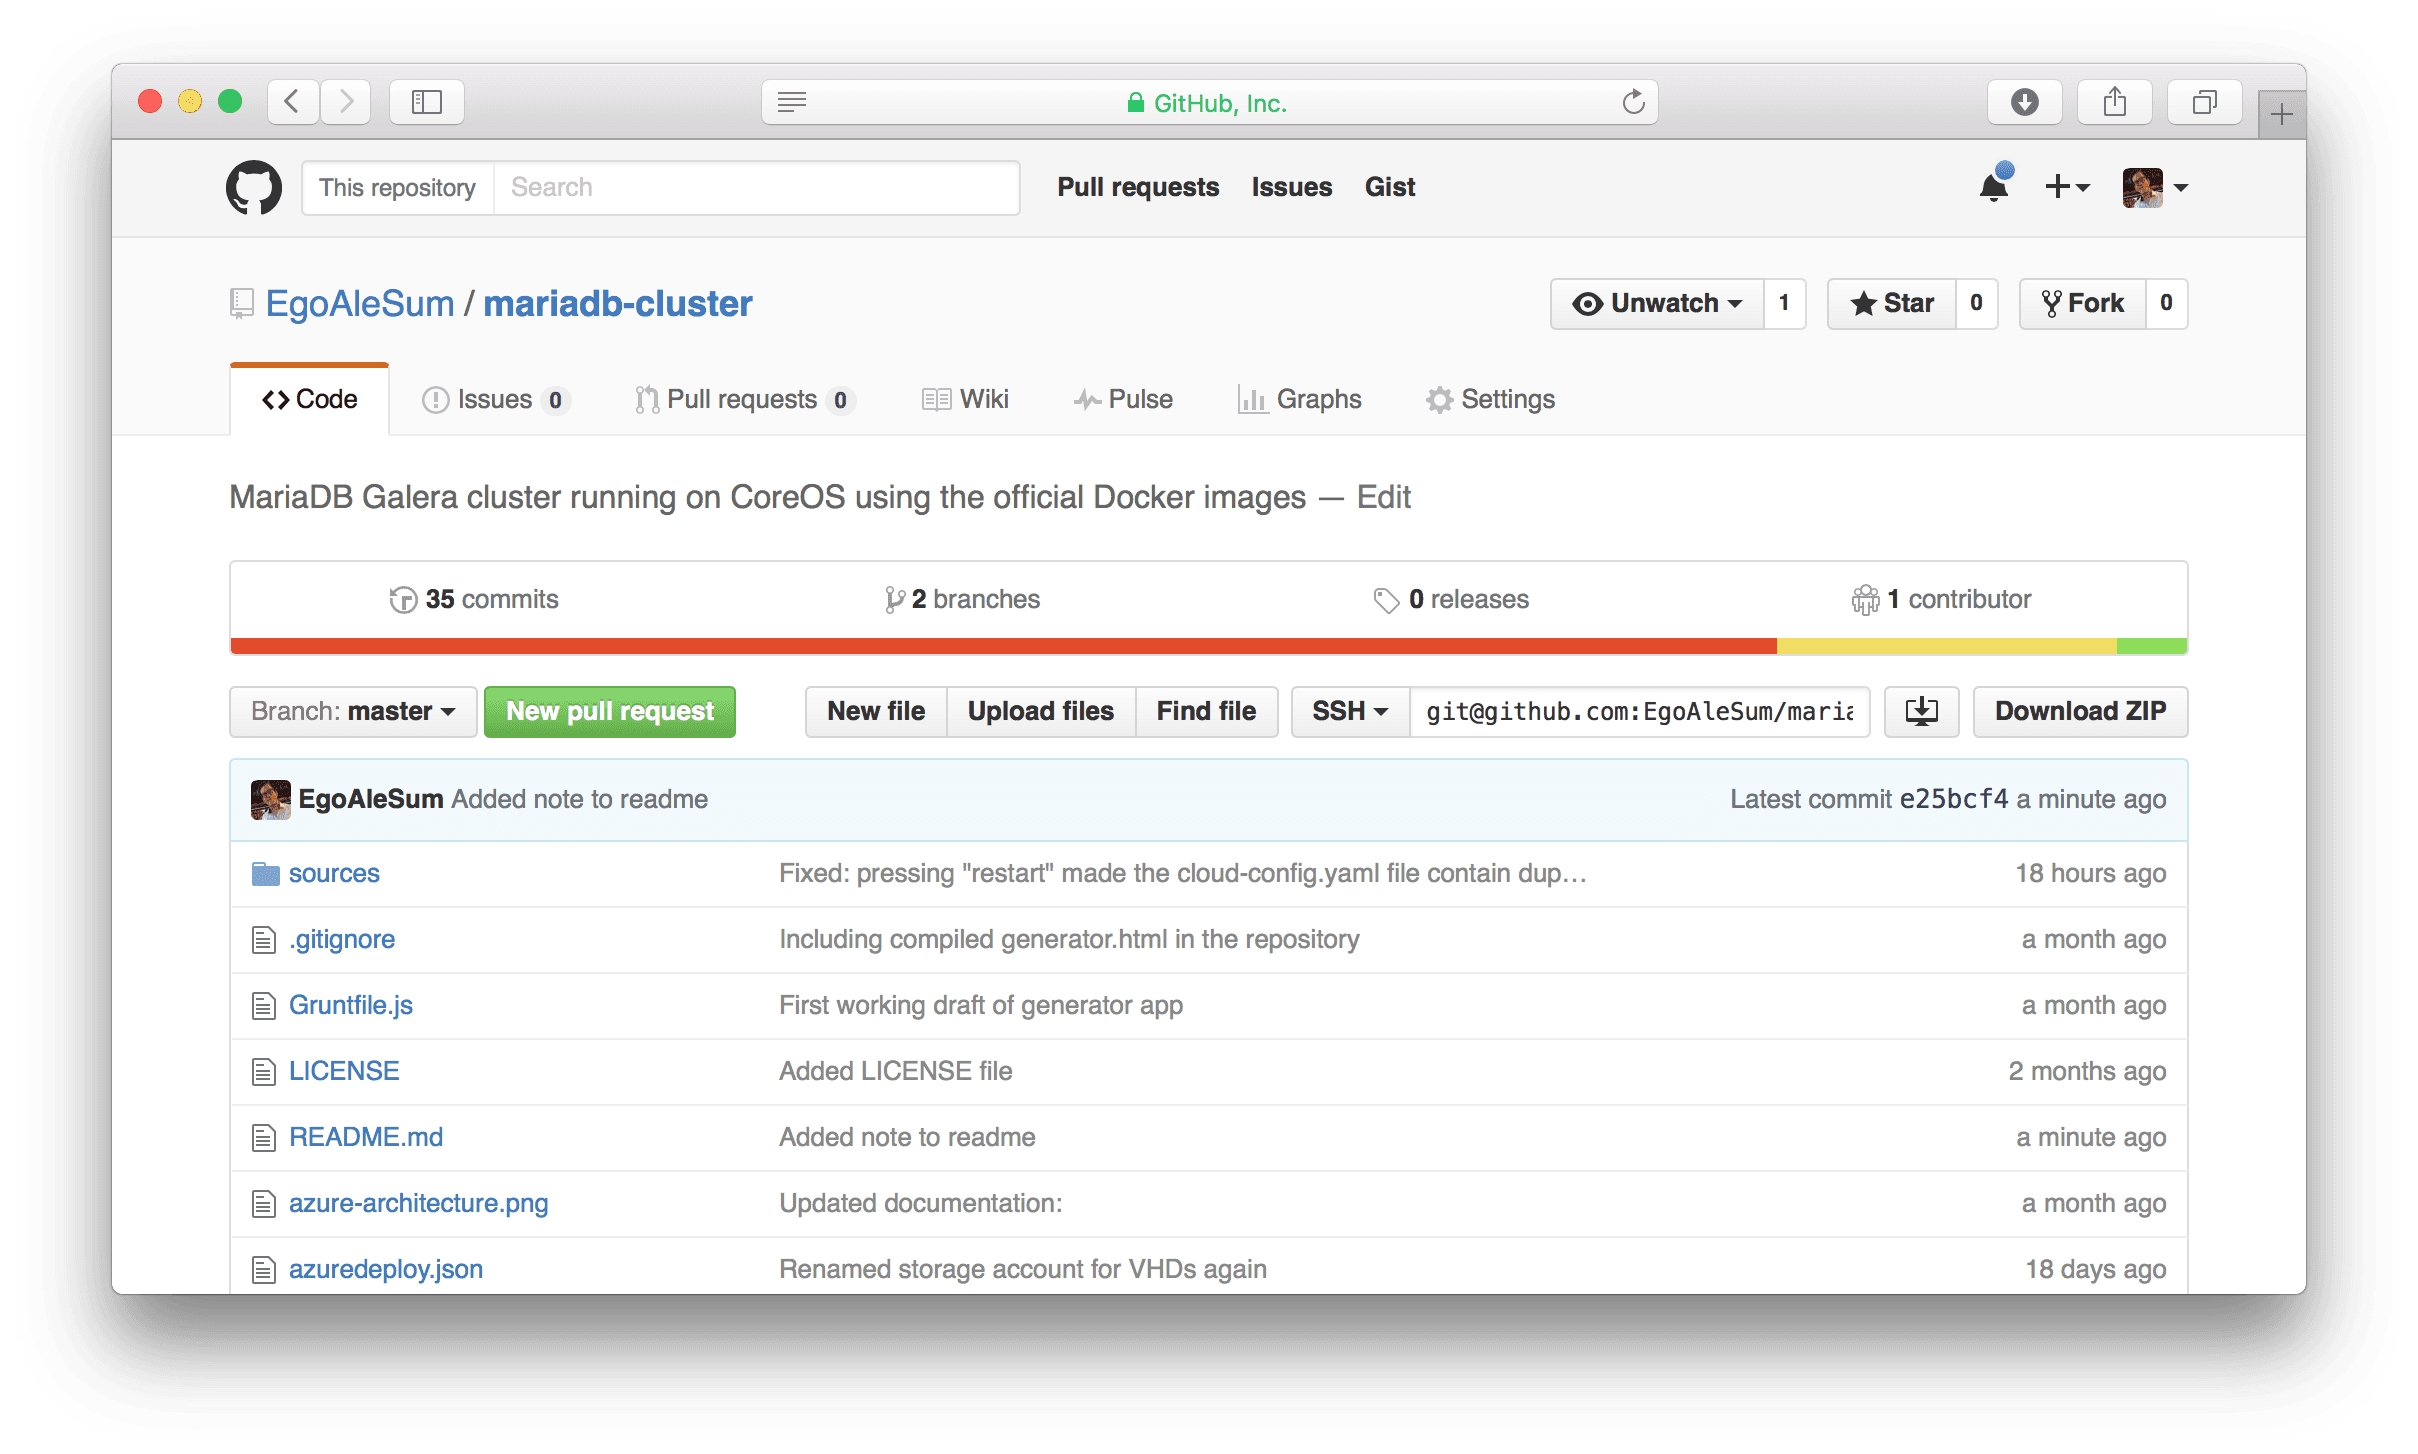Edit the repository description
The width and height of the screenshot is (2418, 1454).
(x=1383, y=497)
